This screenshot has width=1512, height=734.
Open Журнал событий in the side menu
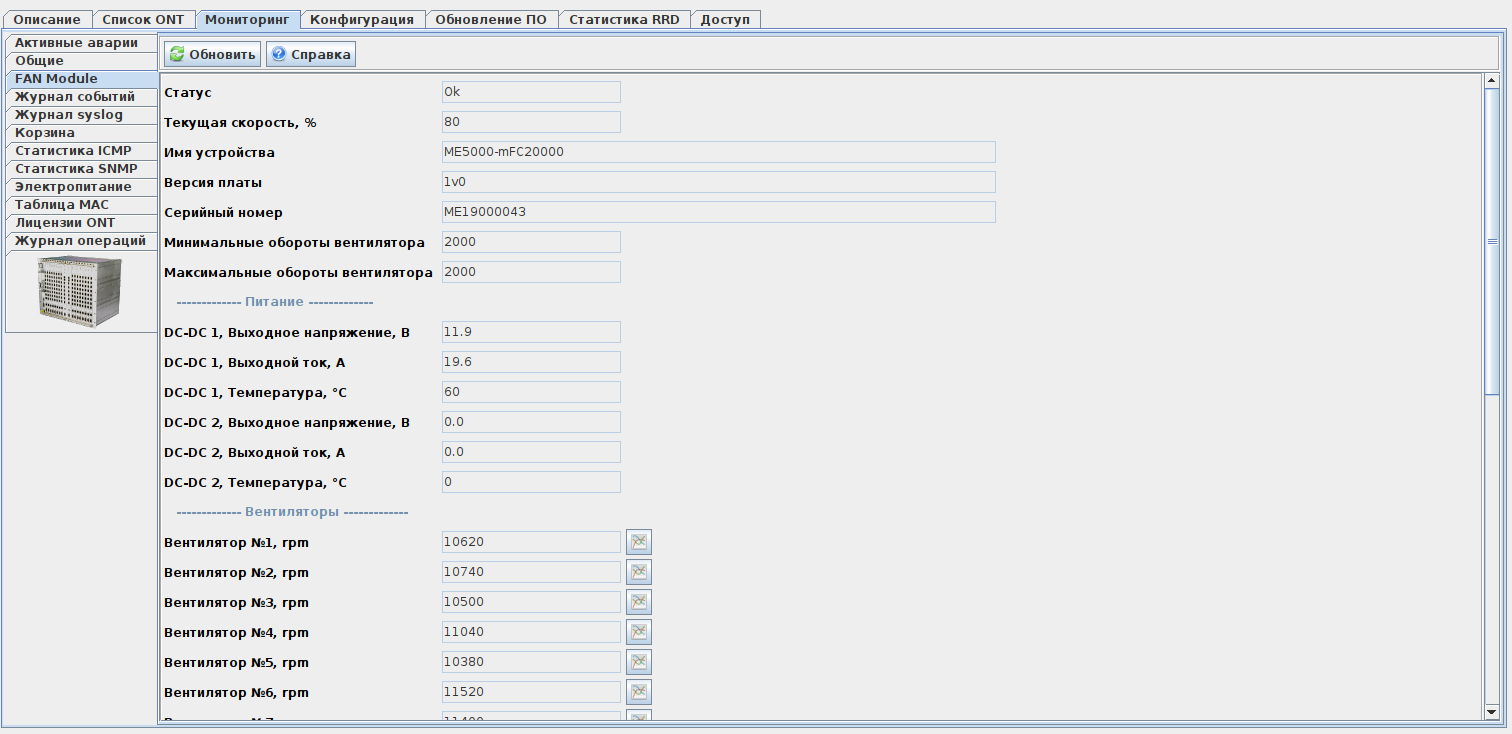(82, 97)
